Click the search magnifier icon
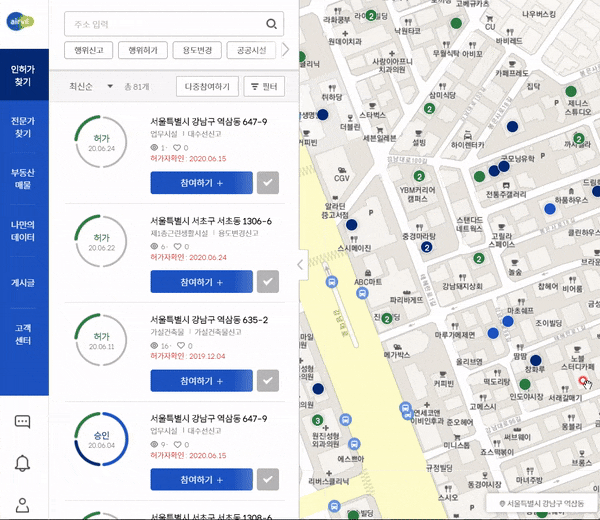 click(271, 24)
